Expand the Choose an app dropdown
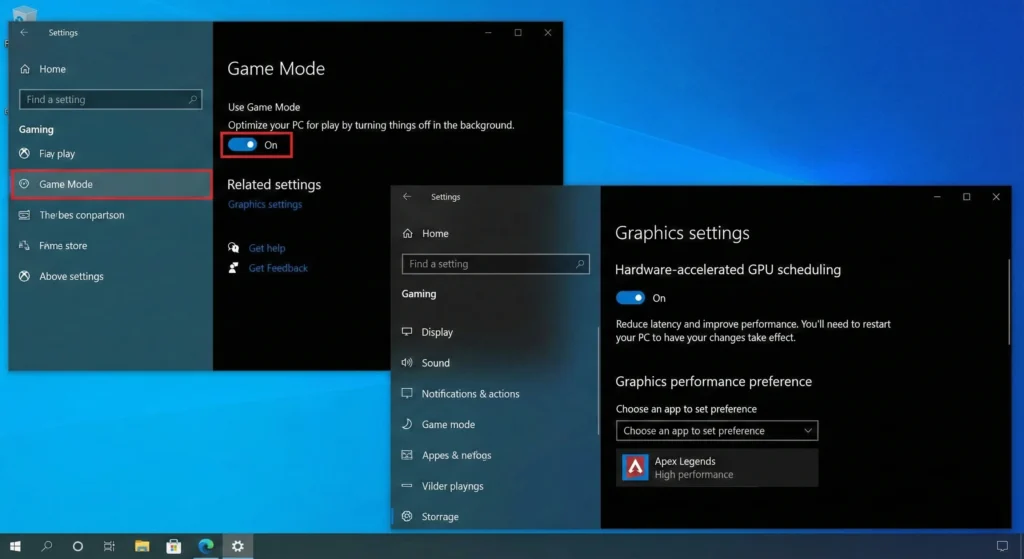The height and width of the screenshot is (559, 1024). 717,431
